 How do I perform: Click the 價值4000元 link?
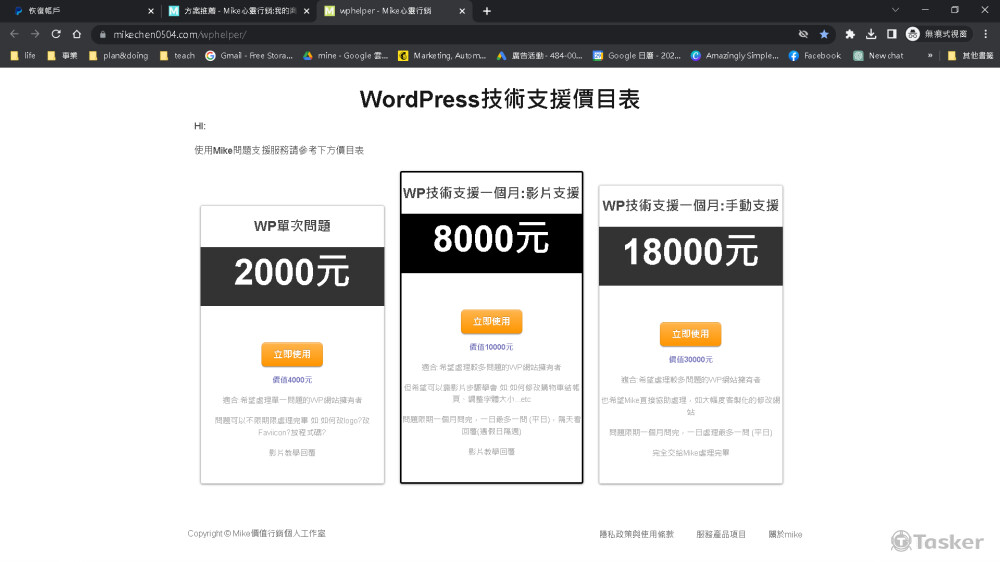click(292, 380)
